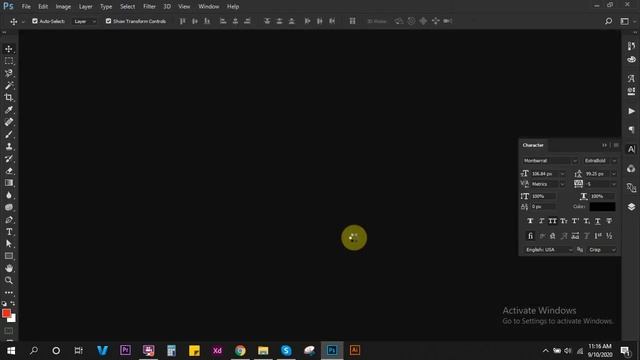
Task: Select the Healing Brush tool
Action: click(9, 122)
